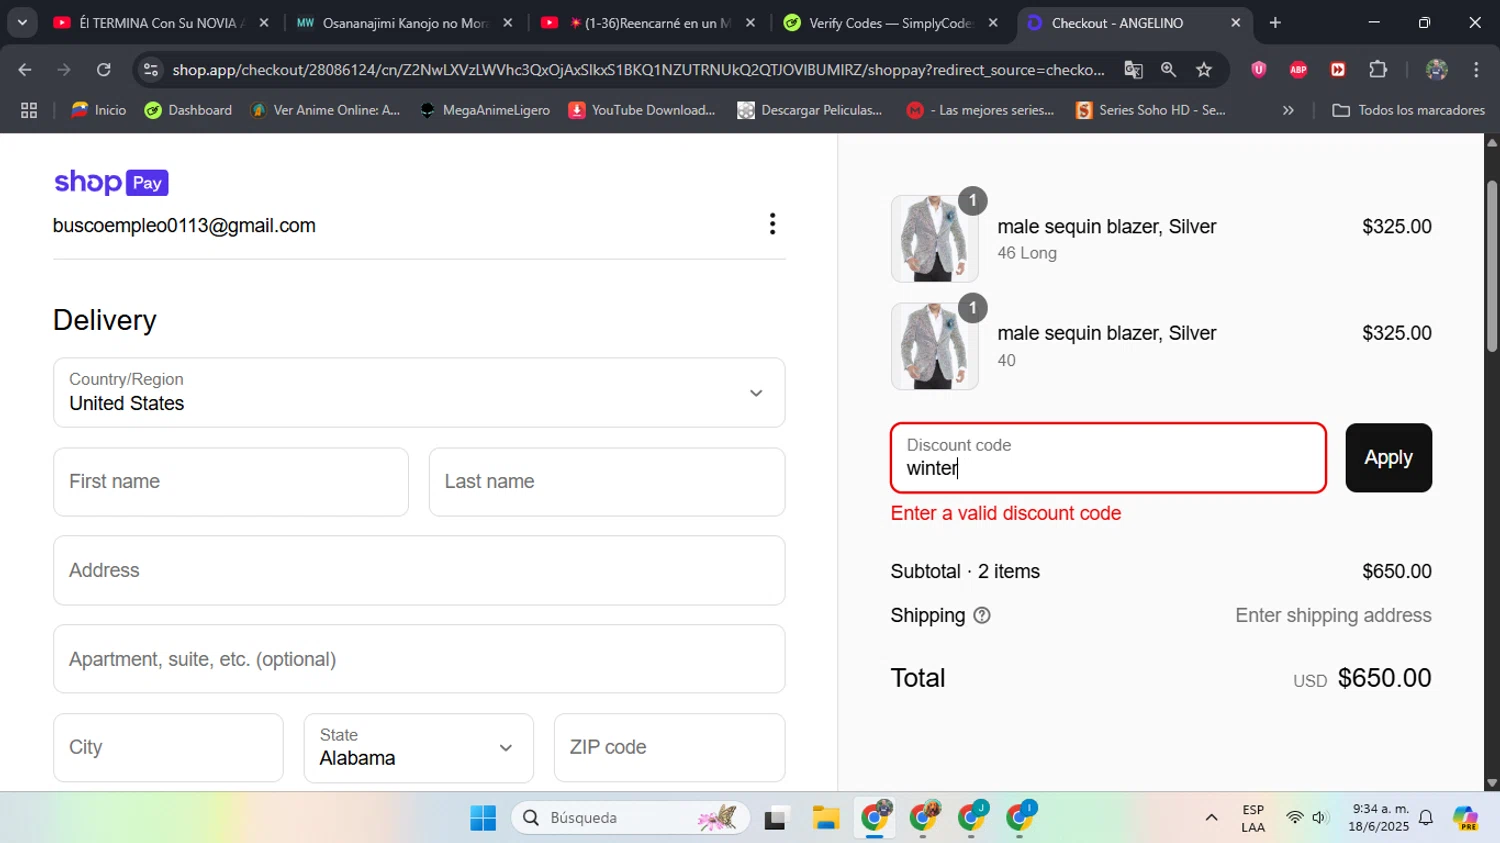The width and height of the screenshot is (1500, 843).
Task: Open File Explorer from the taskbar
Action: point(825,818)
